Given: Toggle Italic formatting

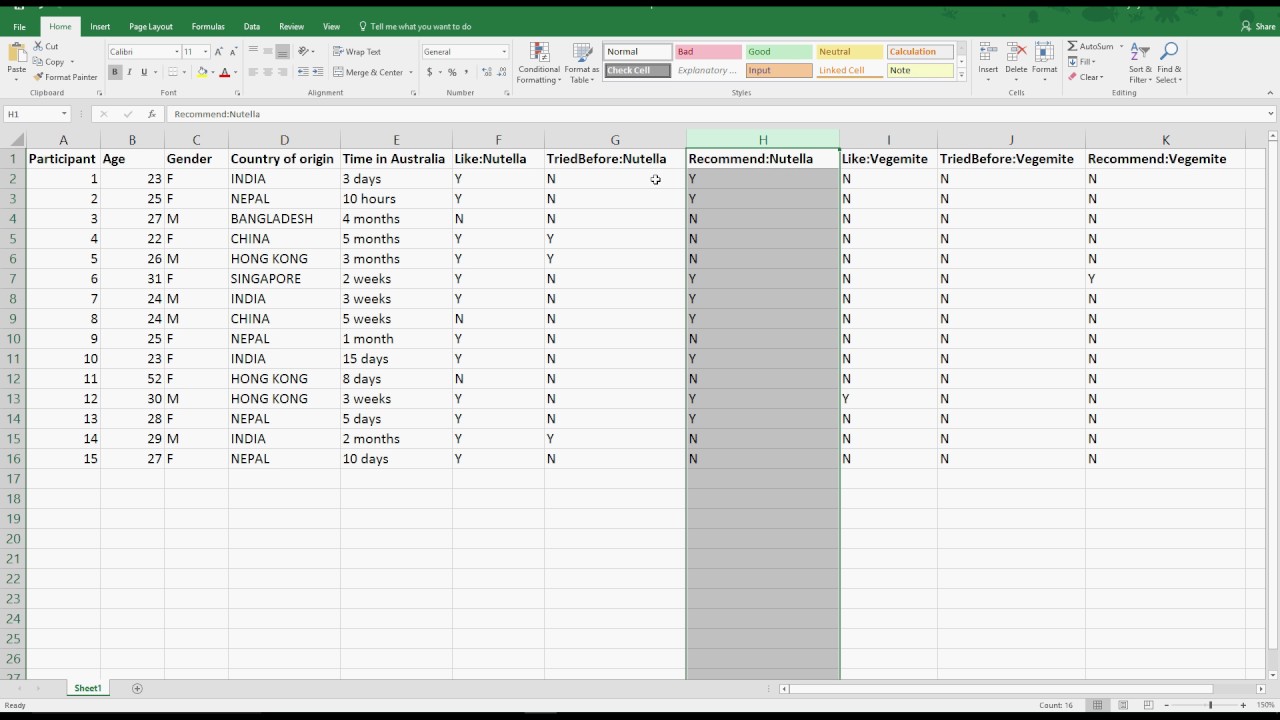Looking at the screenshot, I should coord(130,72).
